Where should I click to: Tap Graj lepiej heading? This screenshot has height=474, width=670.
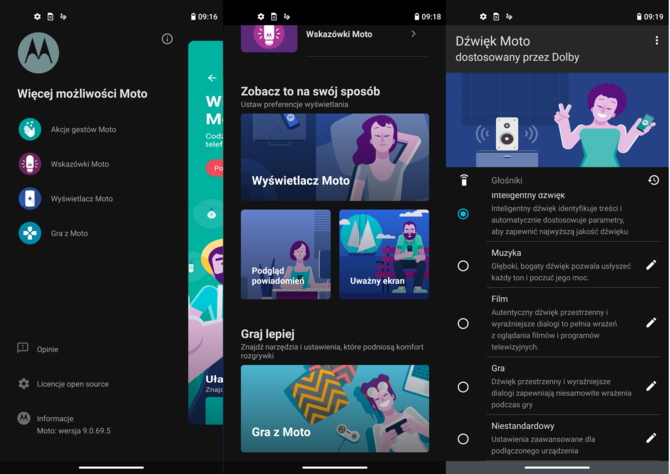[267, 334]
